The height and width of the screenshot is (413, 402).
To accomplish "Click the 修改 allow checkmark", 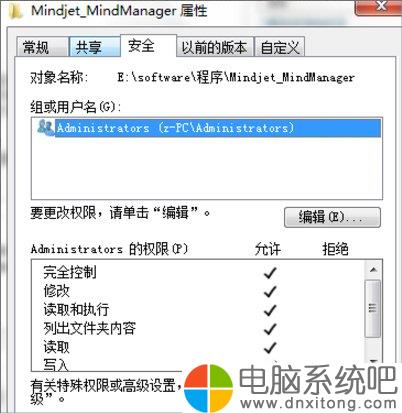I will tap(270, 291).
